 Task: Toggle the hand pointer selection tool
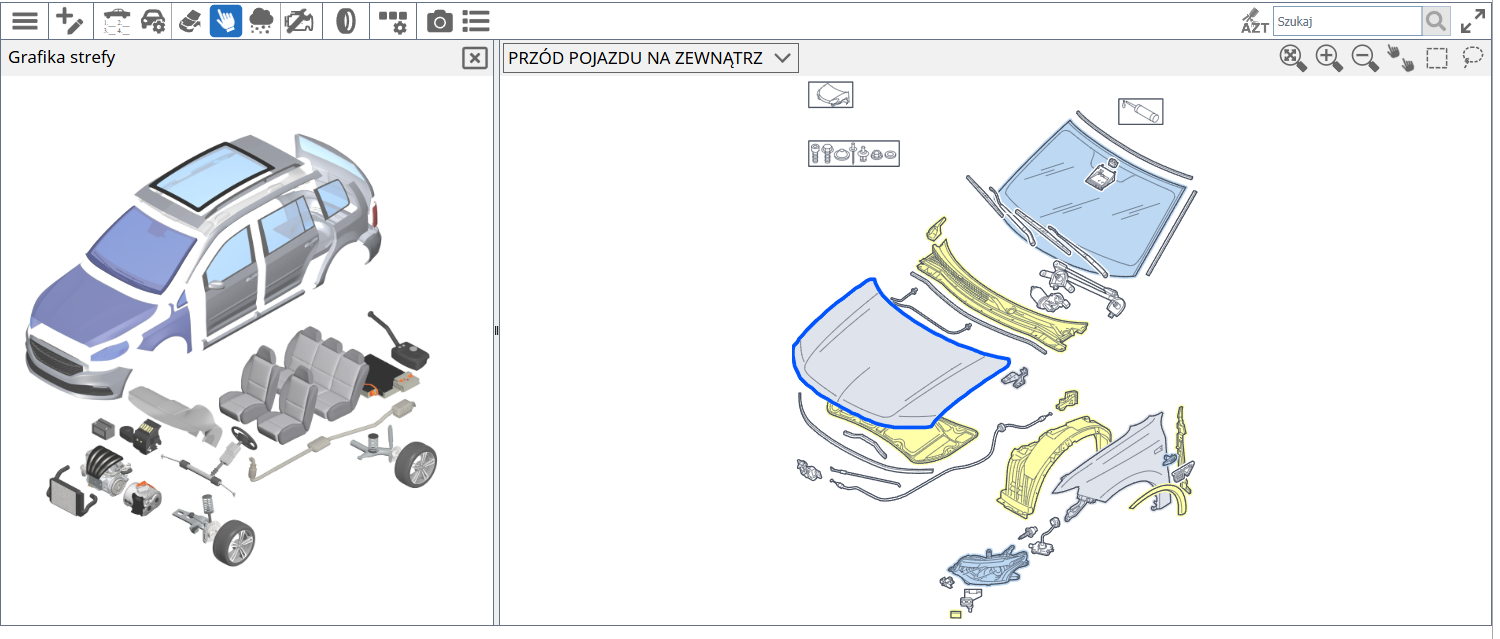pos(225,21)
